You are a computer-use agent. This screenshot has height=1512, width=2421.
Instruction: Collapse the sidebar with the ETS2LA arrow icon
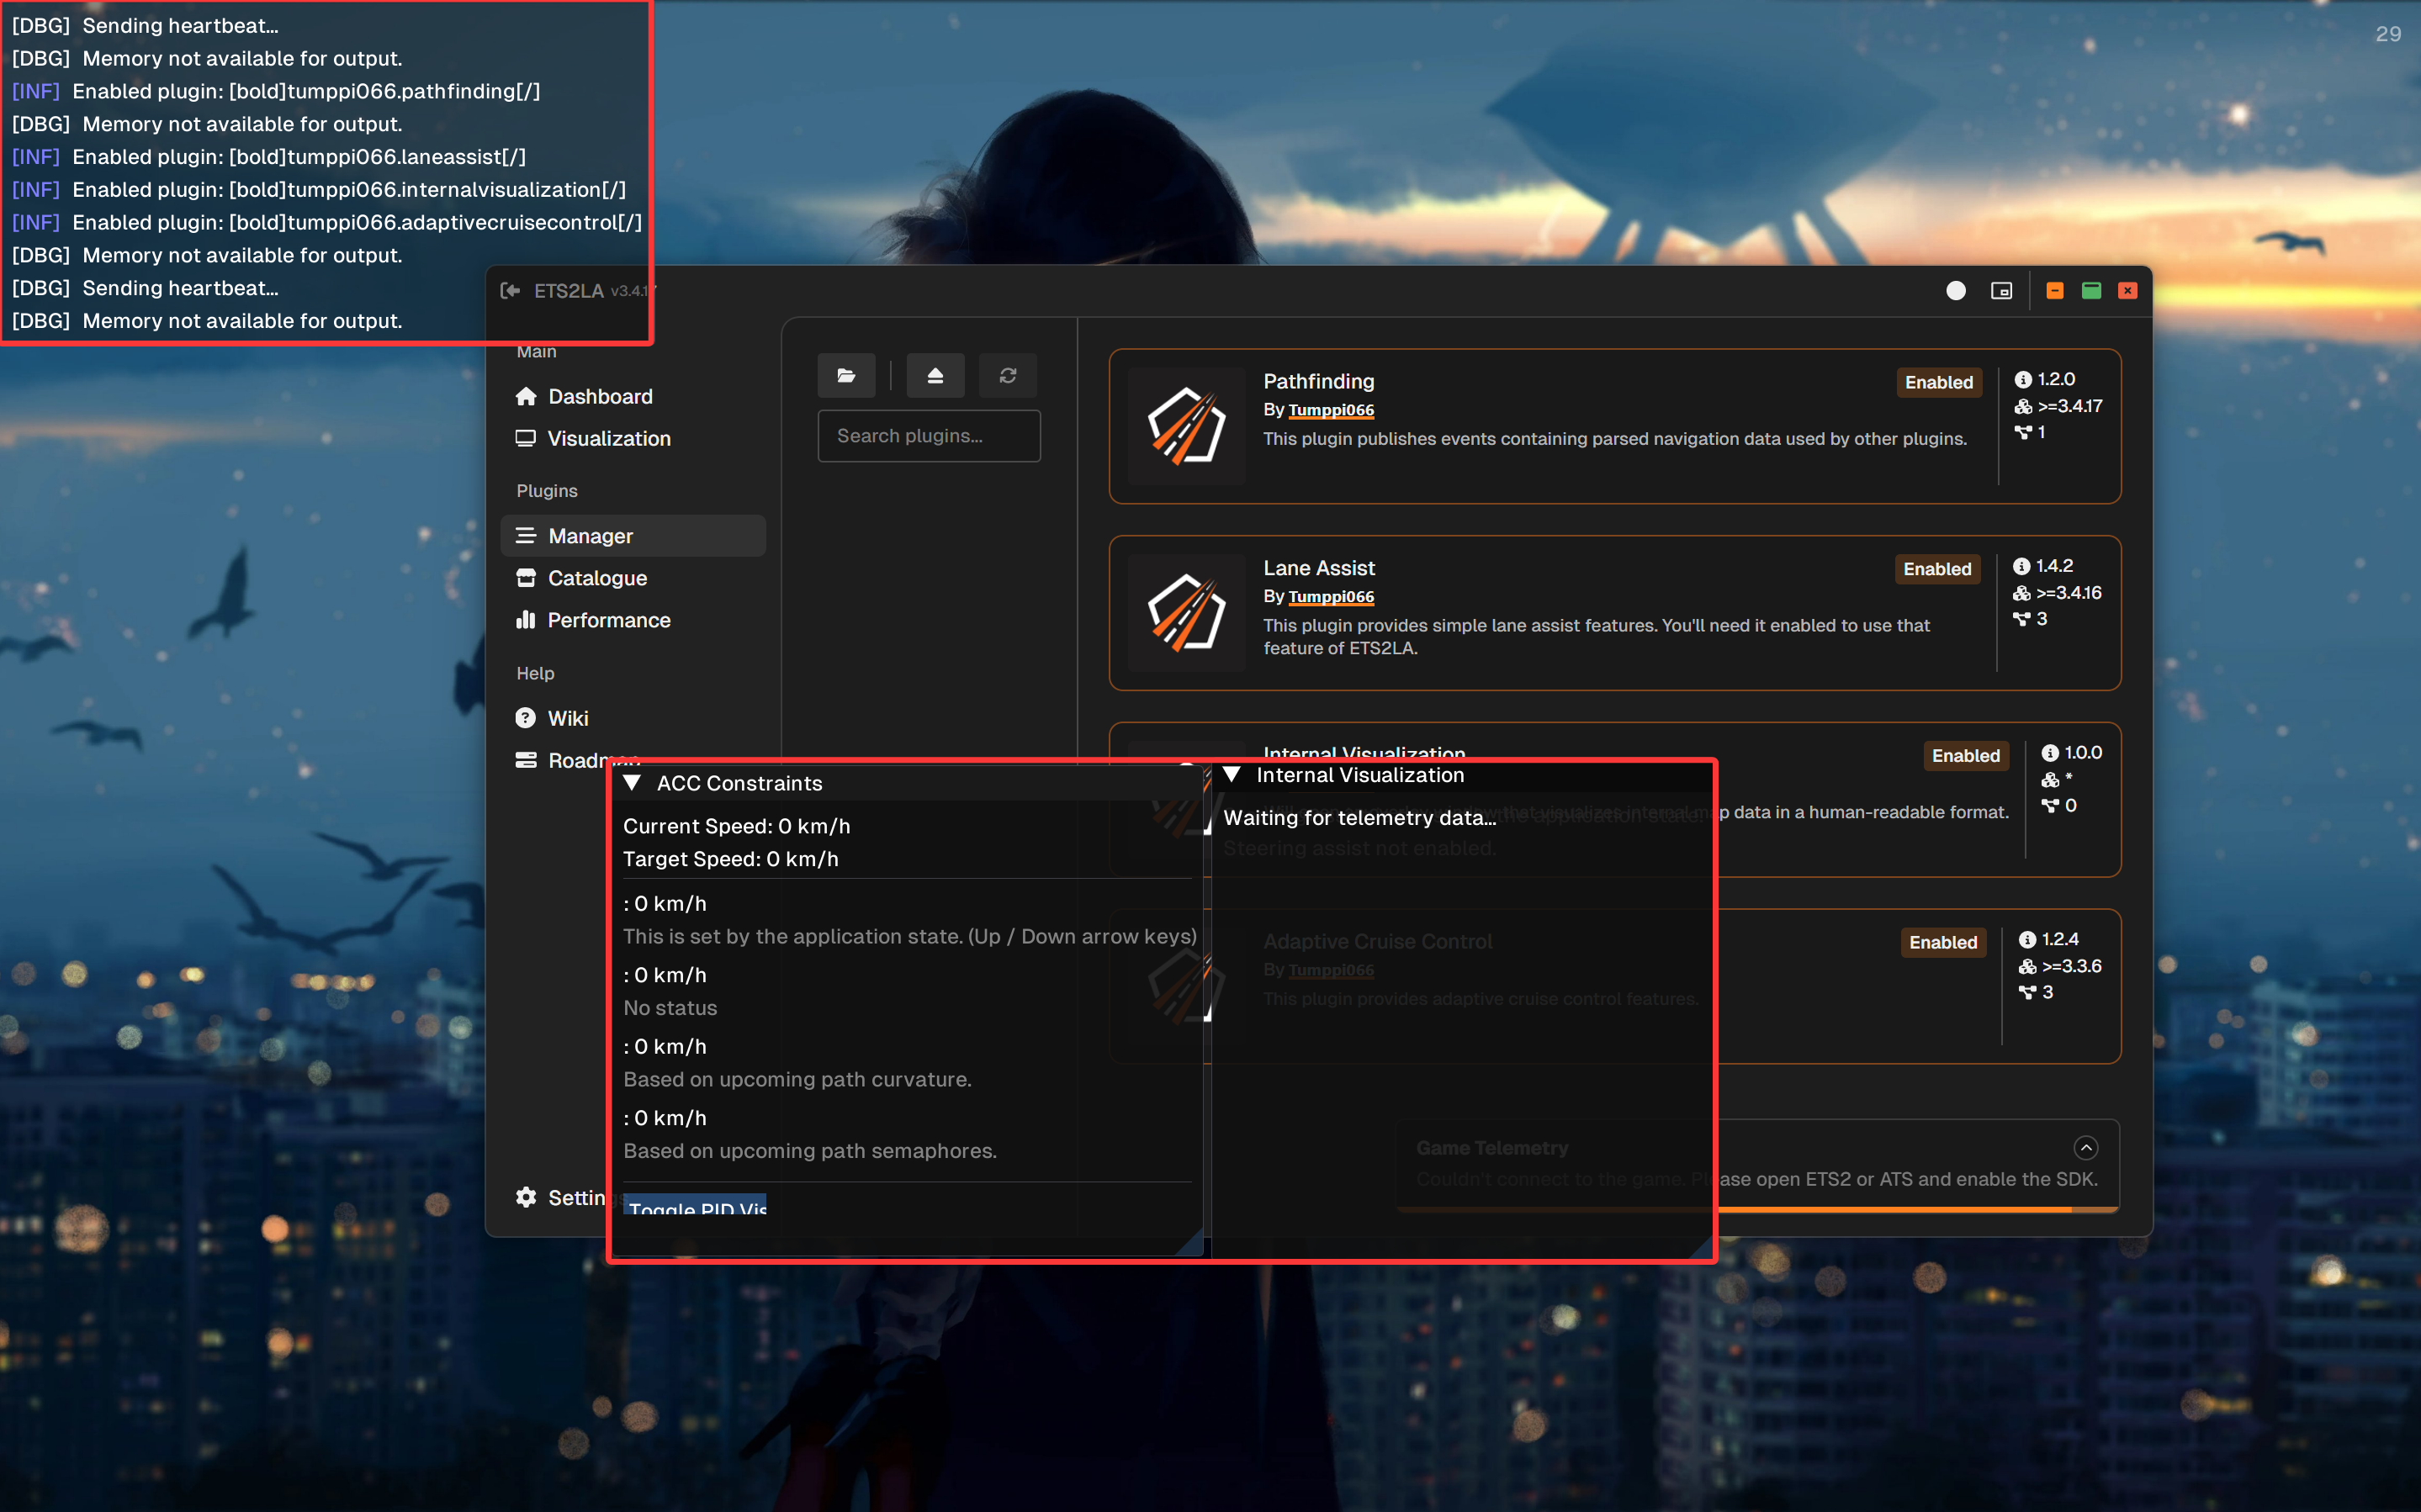tap(510, 291)
